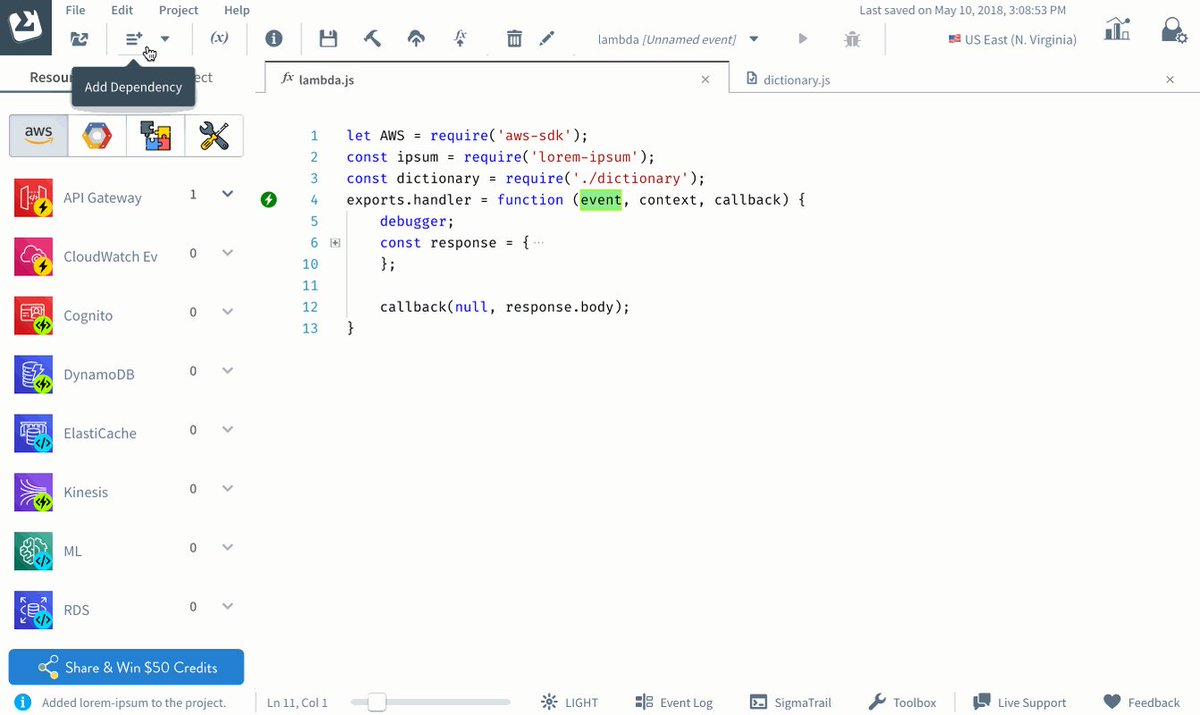The height and width of the screenshot is (715, 1200).
Task: Click the new function fx icon
Action: coord(460,38)
